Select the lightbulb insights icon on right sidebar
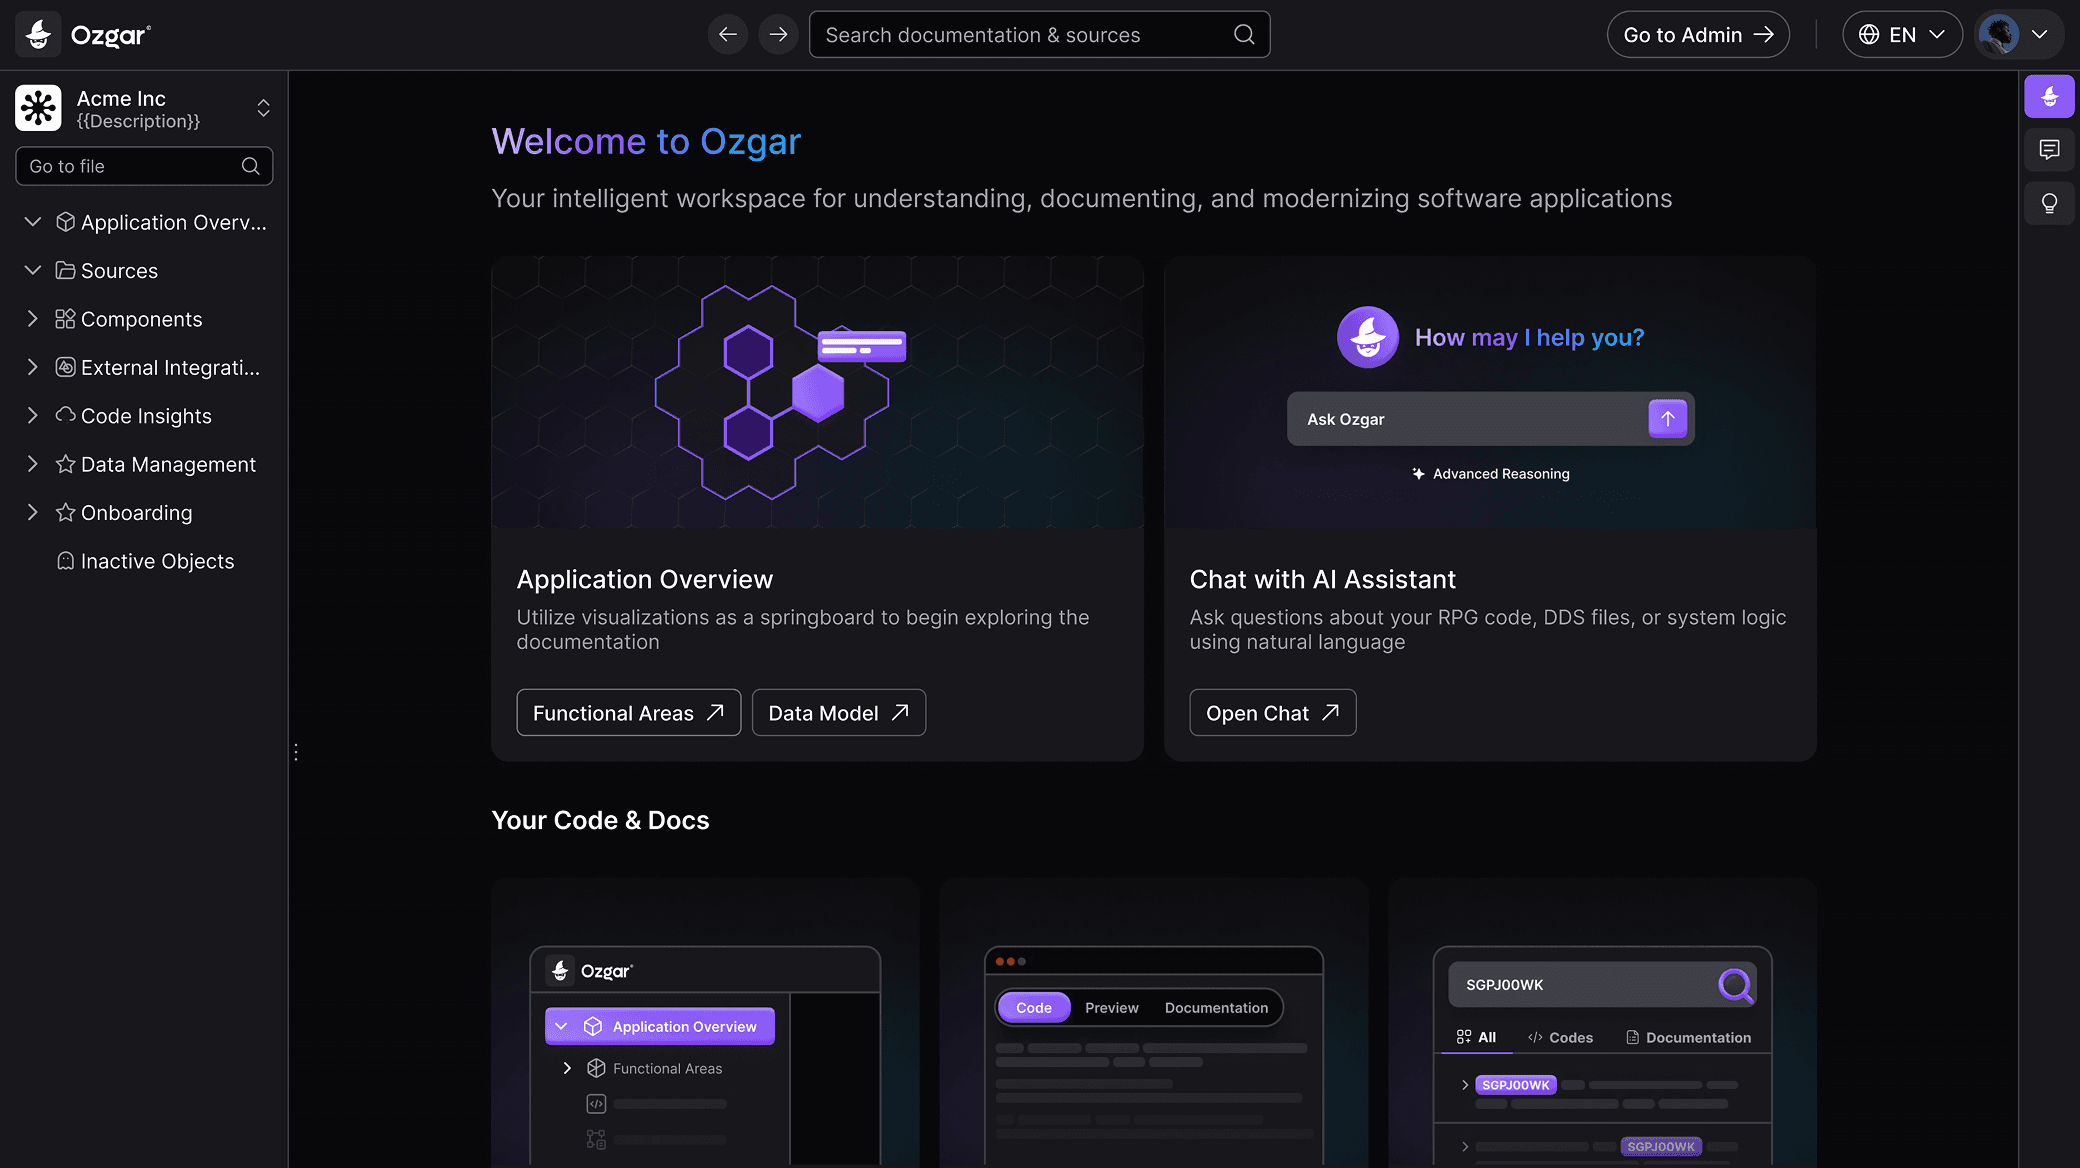The width and height of the screenshot is (2080, 1168). click(x=2049, y=202)
